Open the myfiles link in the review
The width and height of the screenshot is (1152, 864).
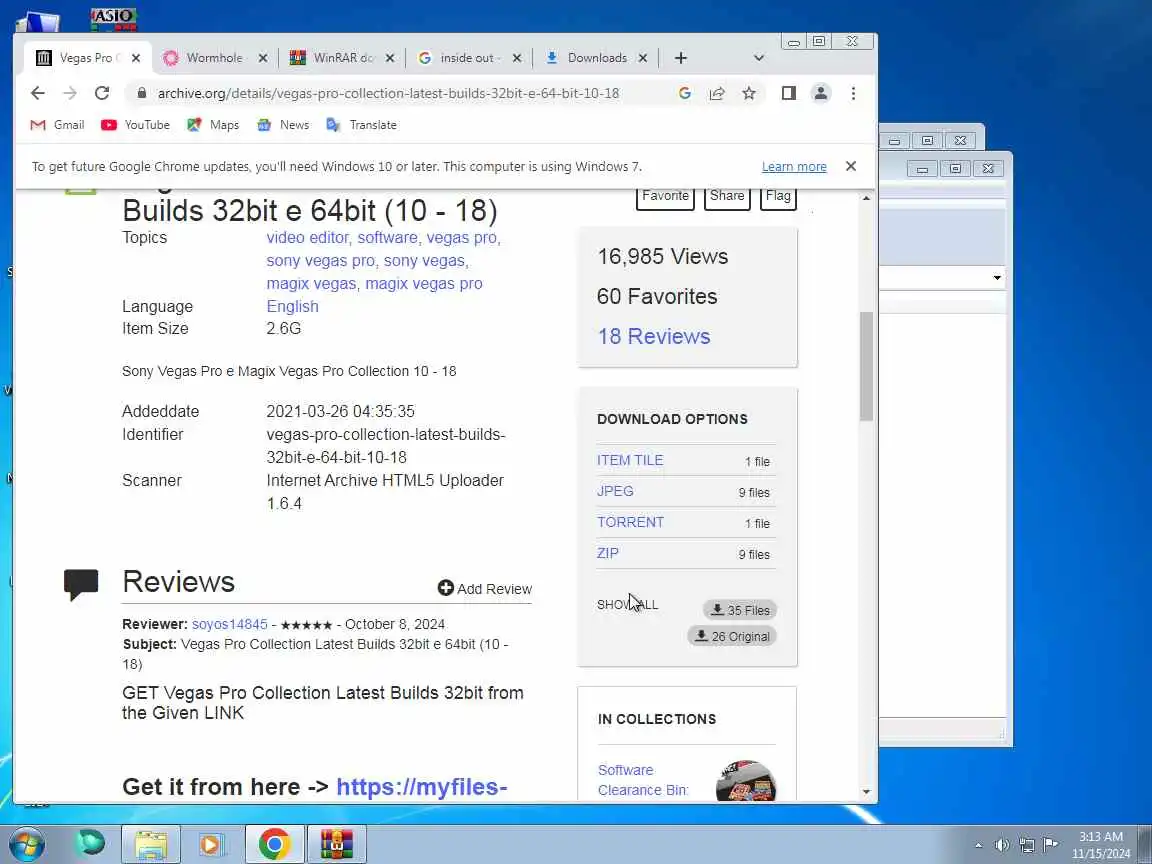422,786
